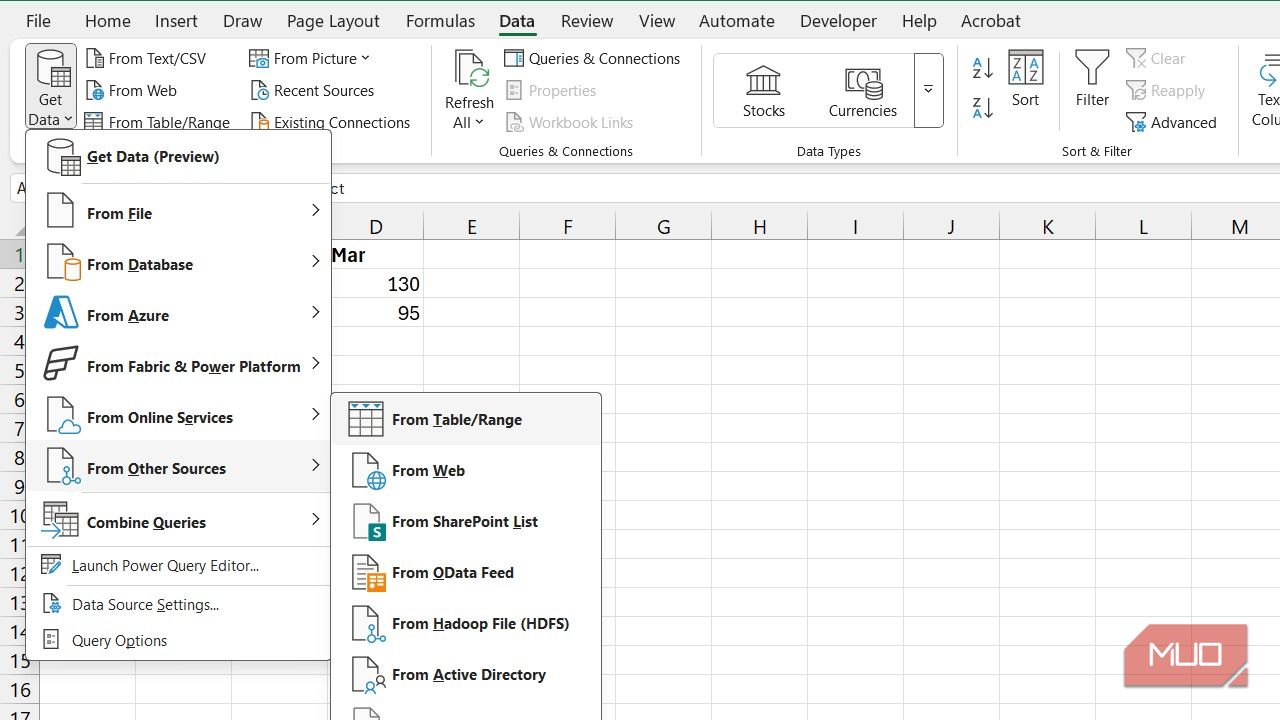Switch to the Developer tab

coord(838,21)
